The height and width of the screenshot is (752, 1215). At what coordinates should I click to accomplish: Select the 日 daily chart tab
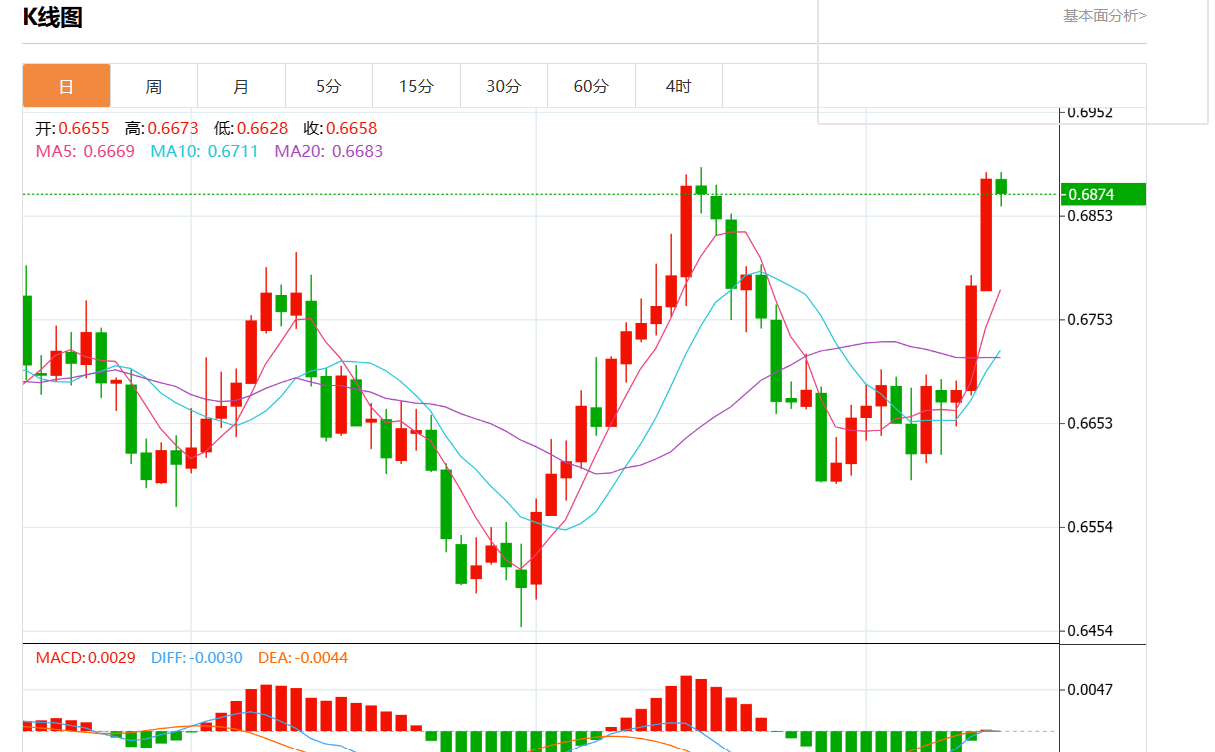(x=66, y=86)
